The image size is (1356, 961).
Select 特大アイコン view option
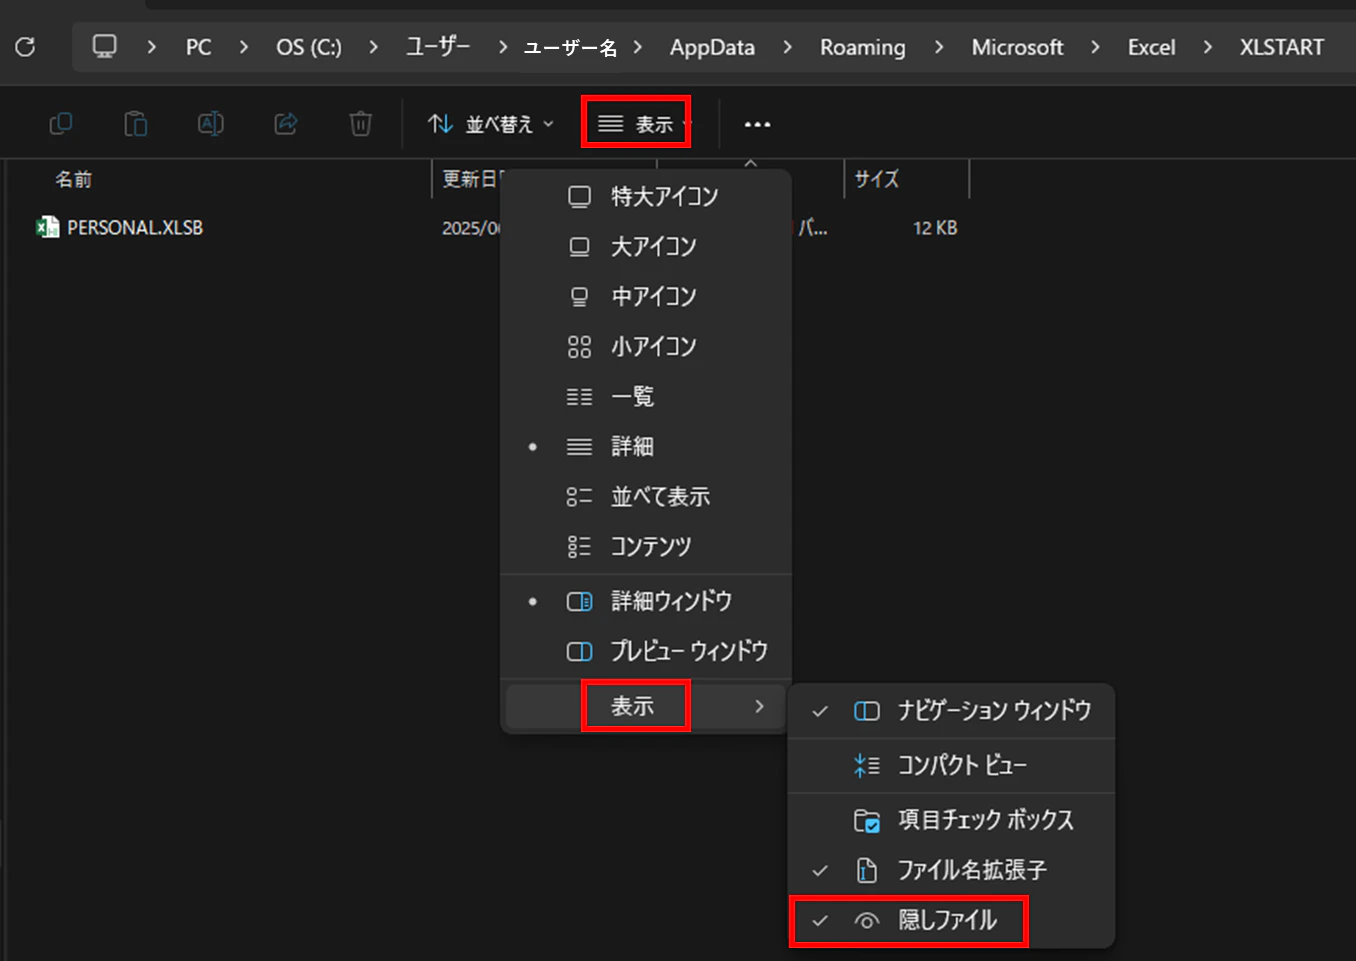pyautogui.click(x=645, y=196)
